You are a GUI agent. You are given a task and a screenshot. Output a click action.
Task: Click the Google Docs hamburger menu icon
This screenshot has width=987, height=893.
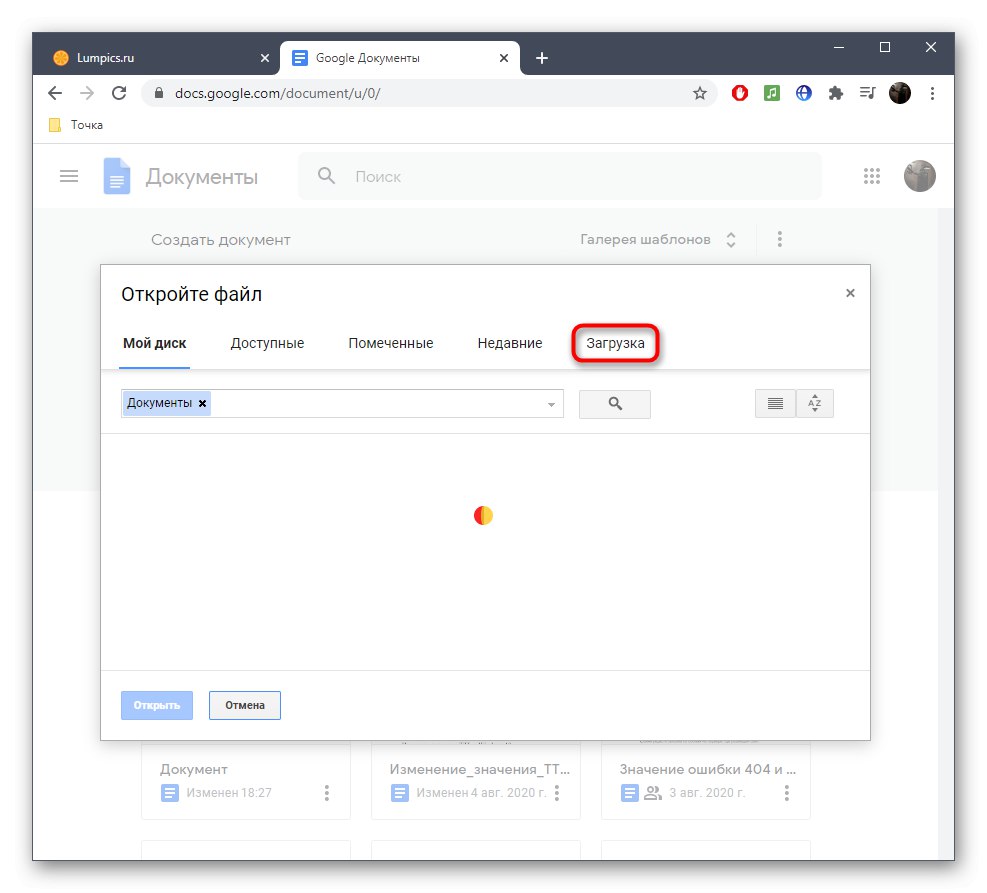click(68, 175)
